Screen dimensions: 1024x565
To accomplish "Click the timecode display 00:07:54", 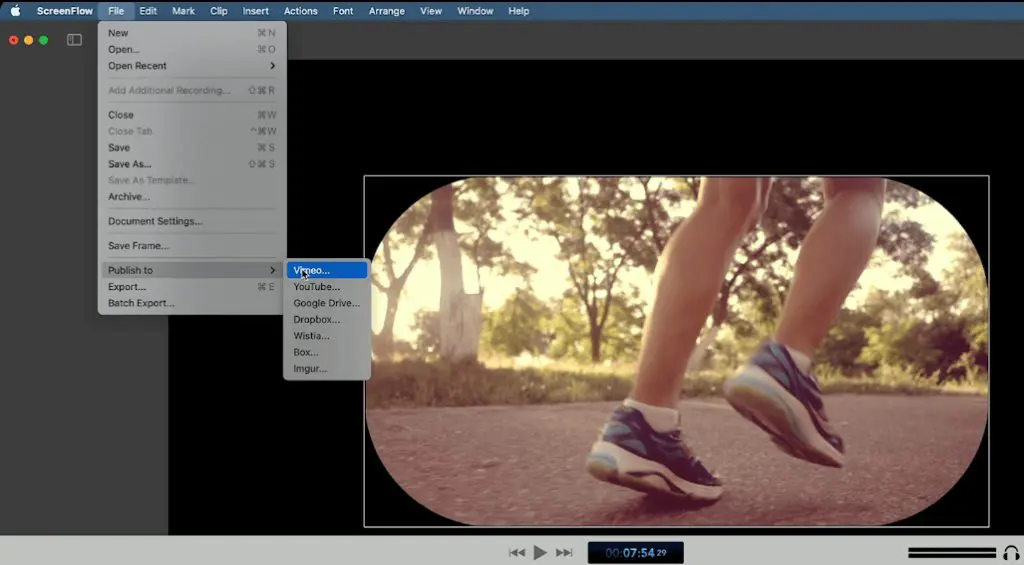I will [635, 553].
